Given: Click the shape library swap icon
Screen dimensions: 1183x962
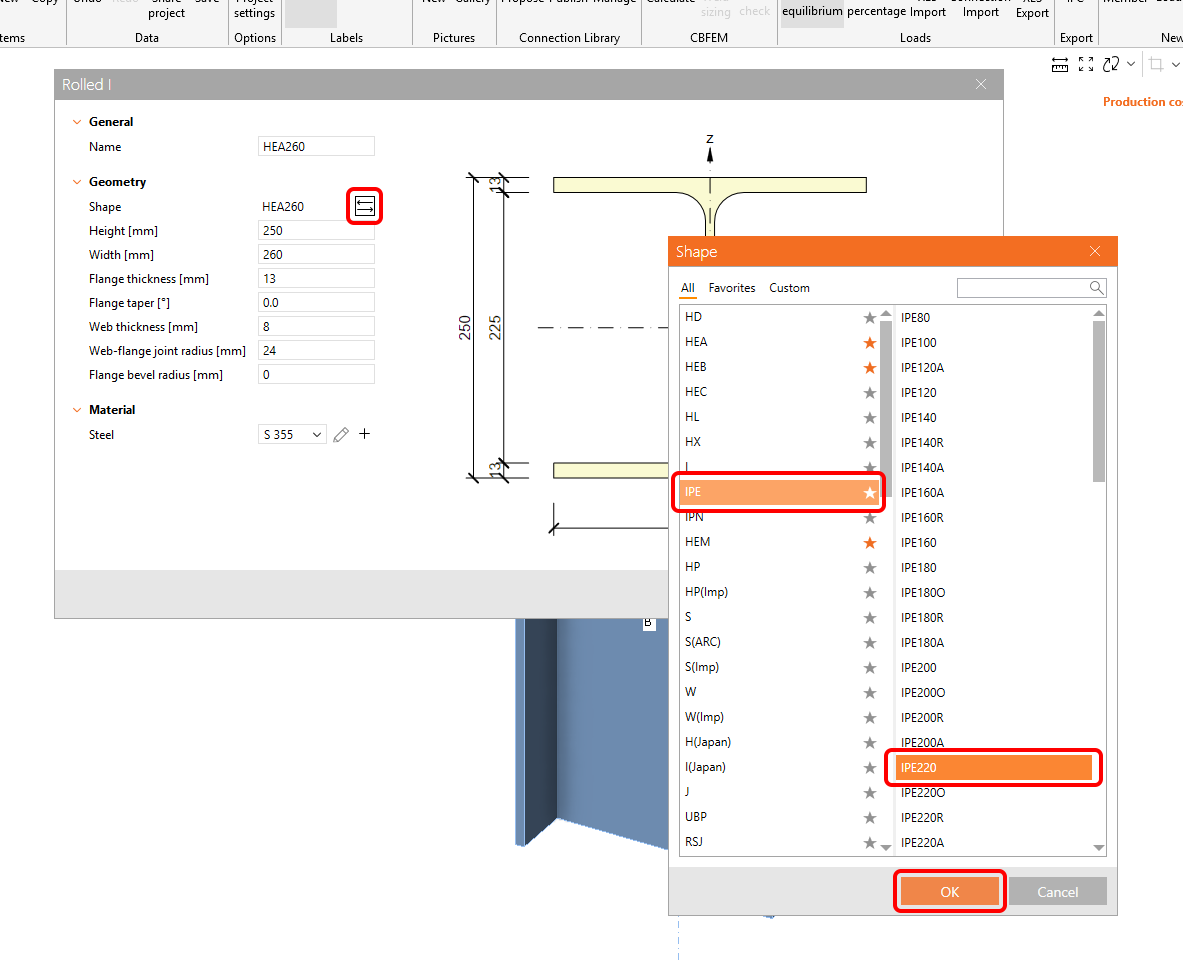Looking at the screenshot, I should click(x=365, y=207).
